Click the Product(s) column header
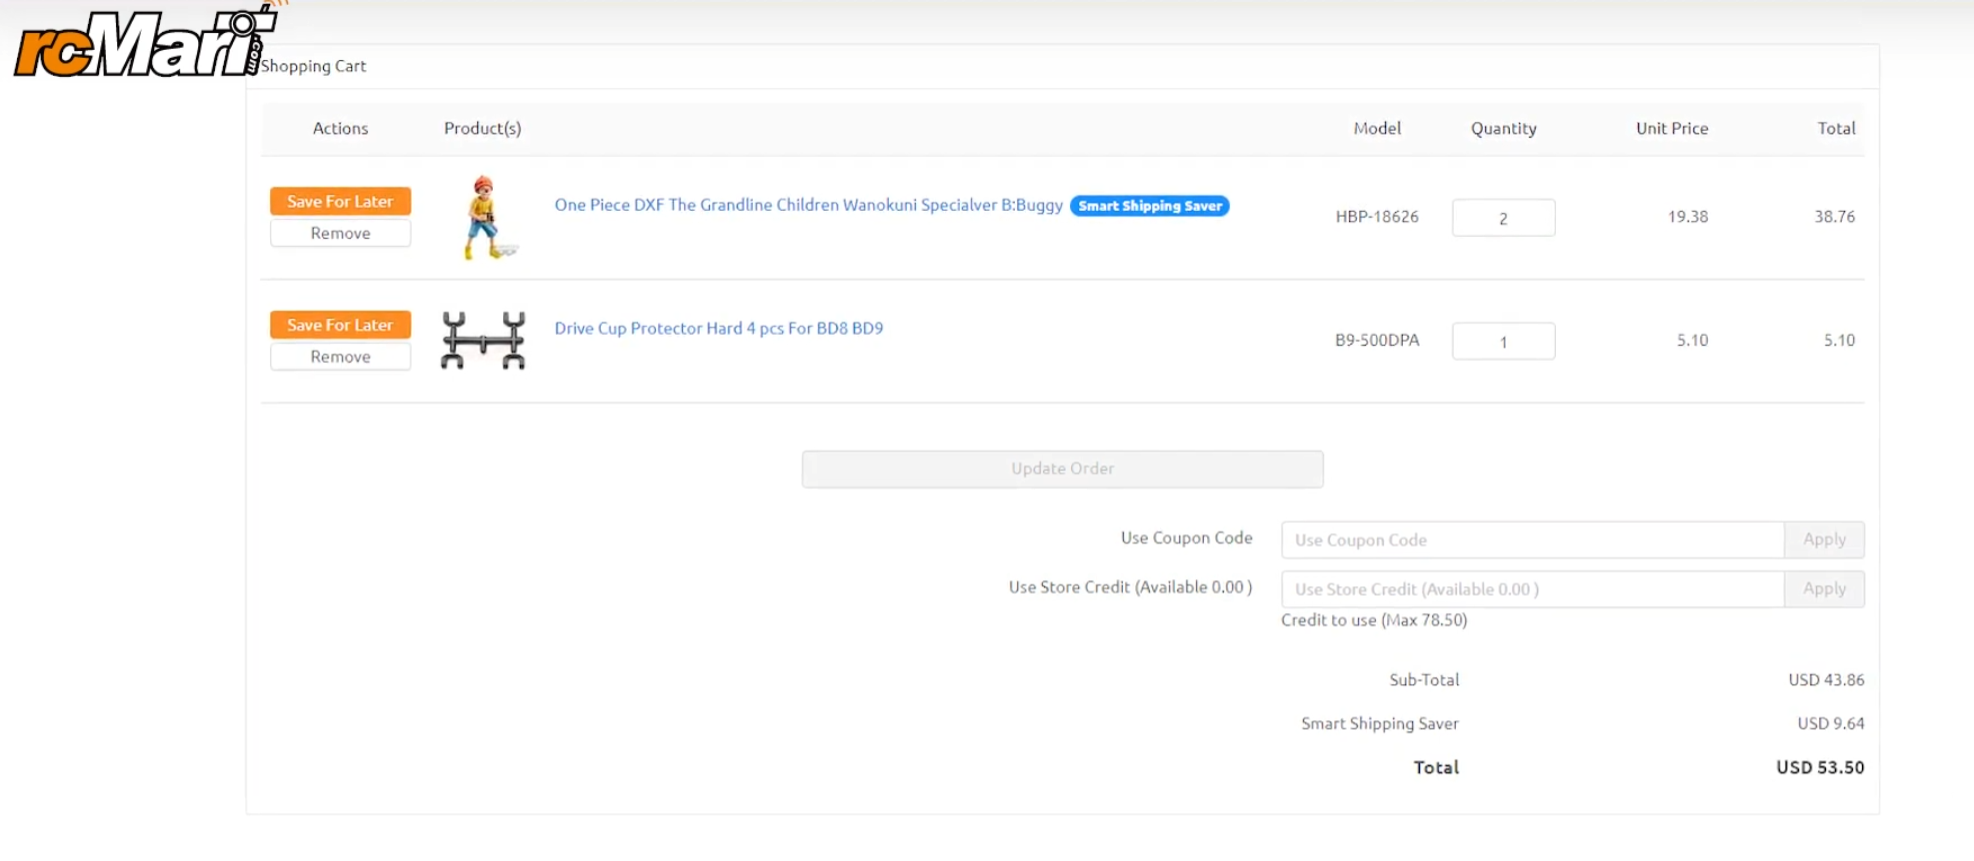The image size is (1974, 861). [x=482, y=128]
